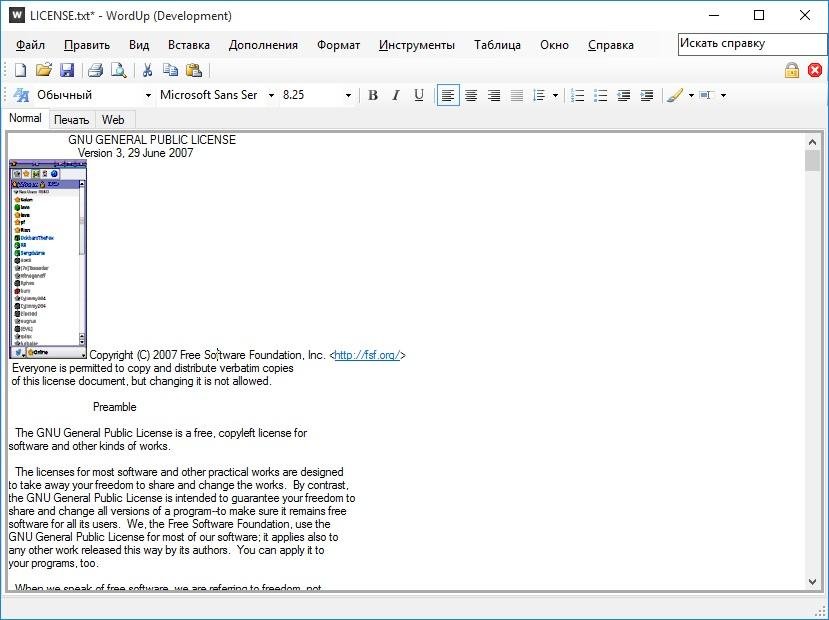The height and width of the screenshot is (620, 829).
Task: Open the Microsoft Sans Serif font dropdown
Action: pos(271,95)
